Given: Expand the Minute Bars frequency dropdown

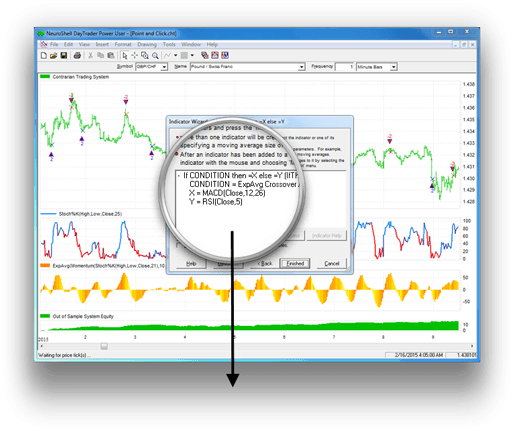Looking at the screenshot, I should [x=394, y=67].
